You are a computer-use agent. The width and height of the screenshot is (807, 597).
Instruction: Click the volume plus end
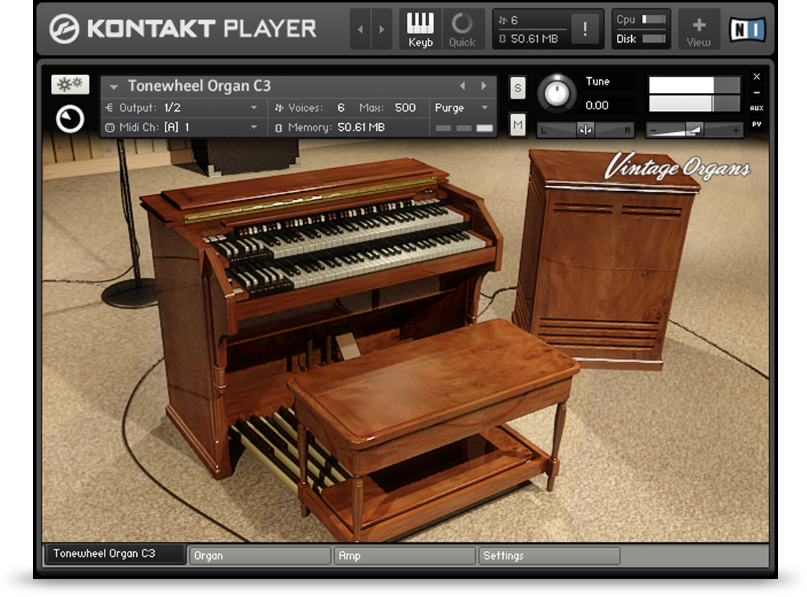736,131
